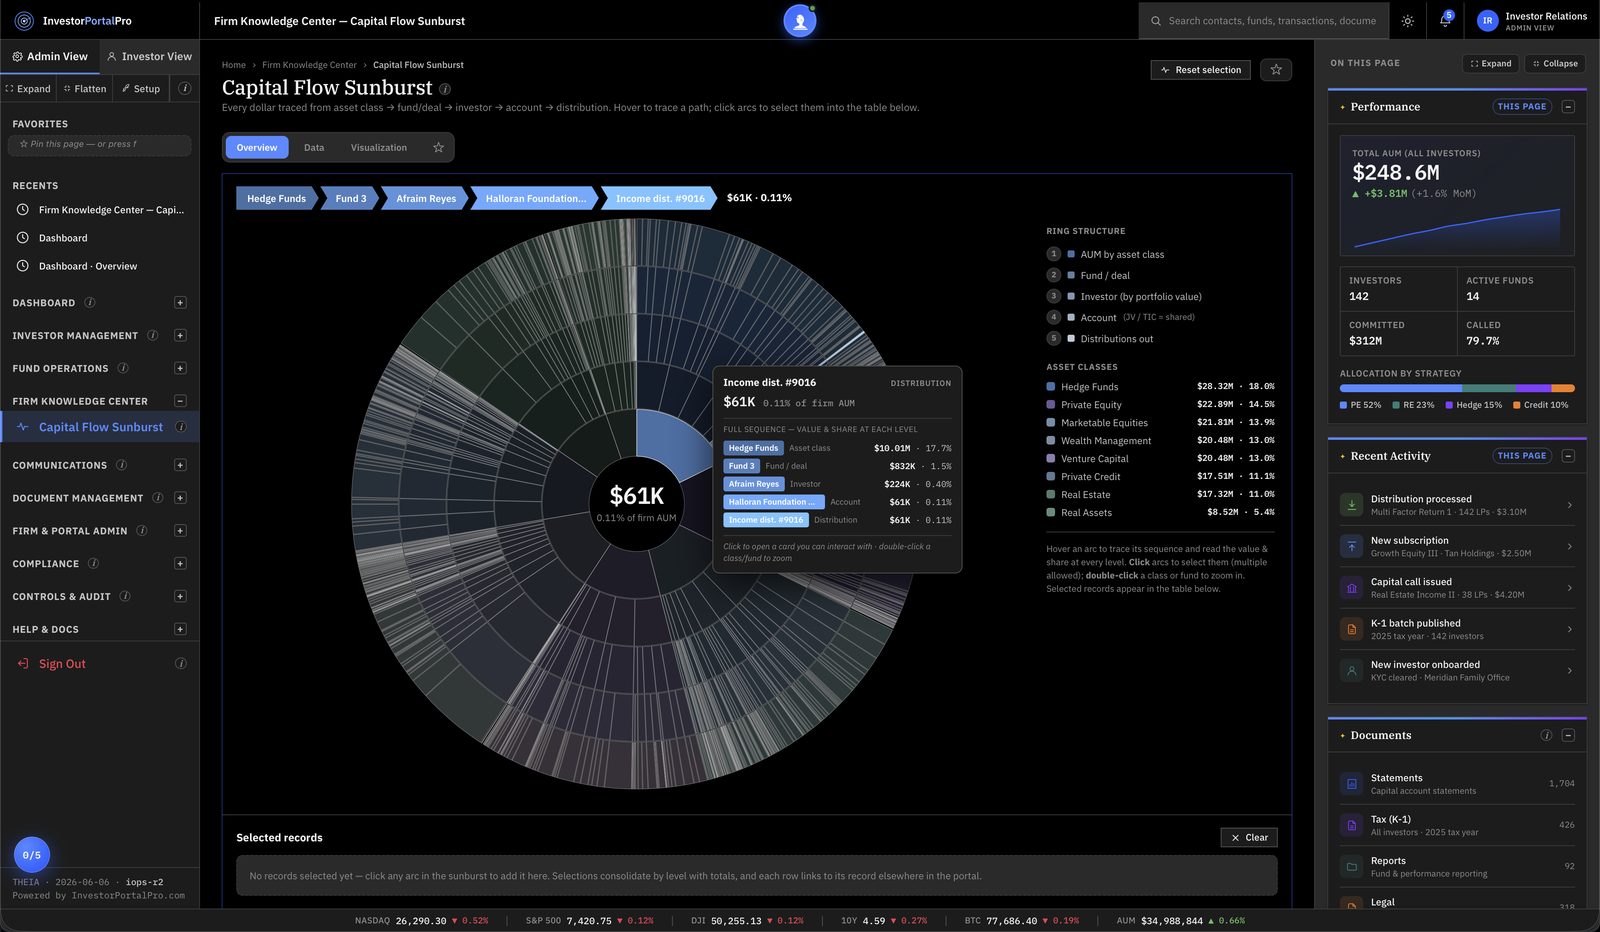Click the Hedge Funds breadcrumb chip
1600x932 pixels.
[x=276, y=198]
